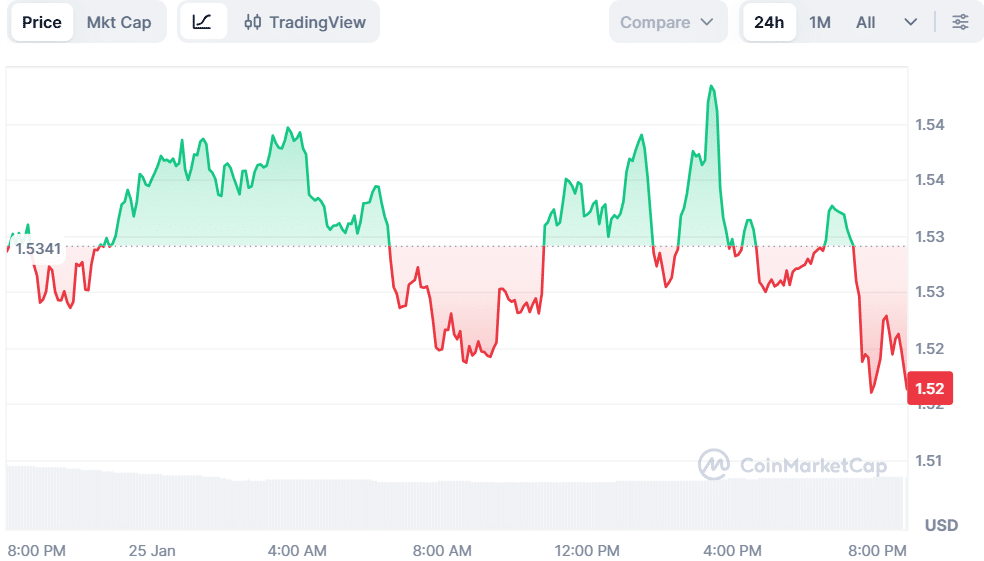Open the CoinMarketCap watermark text link

pos(813,465)
